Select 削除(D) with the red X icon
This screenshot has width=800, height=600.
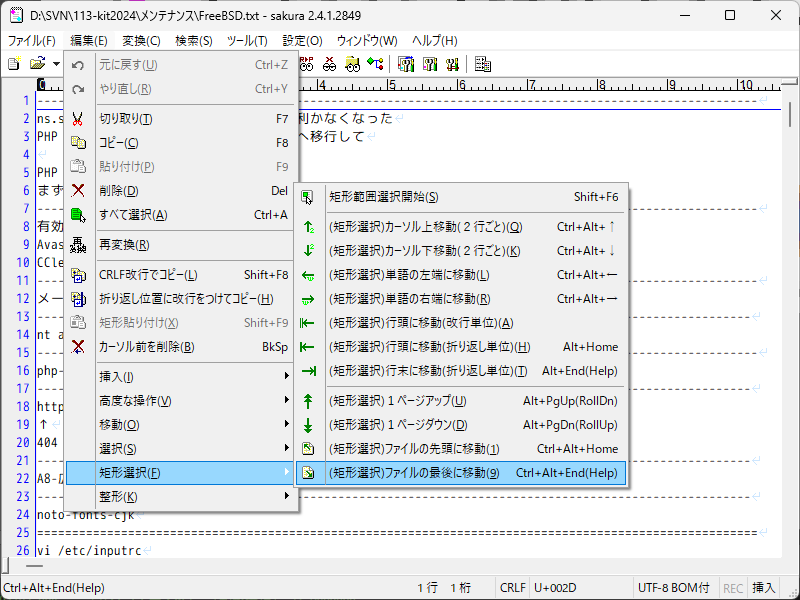click(x=182, y=191)
